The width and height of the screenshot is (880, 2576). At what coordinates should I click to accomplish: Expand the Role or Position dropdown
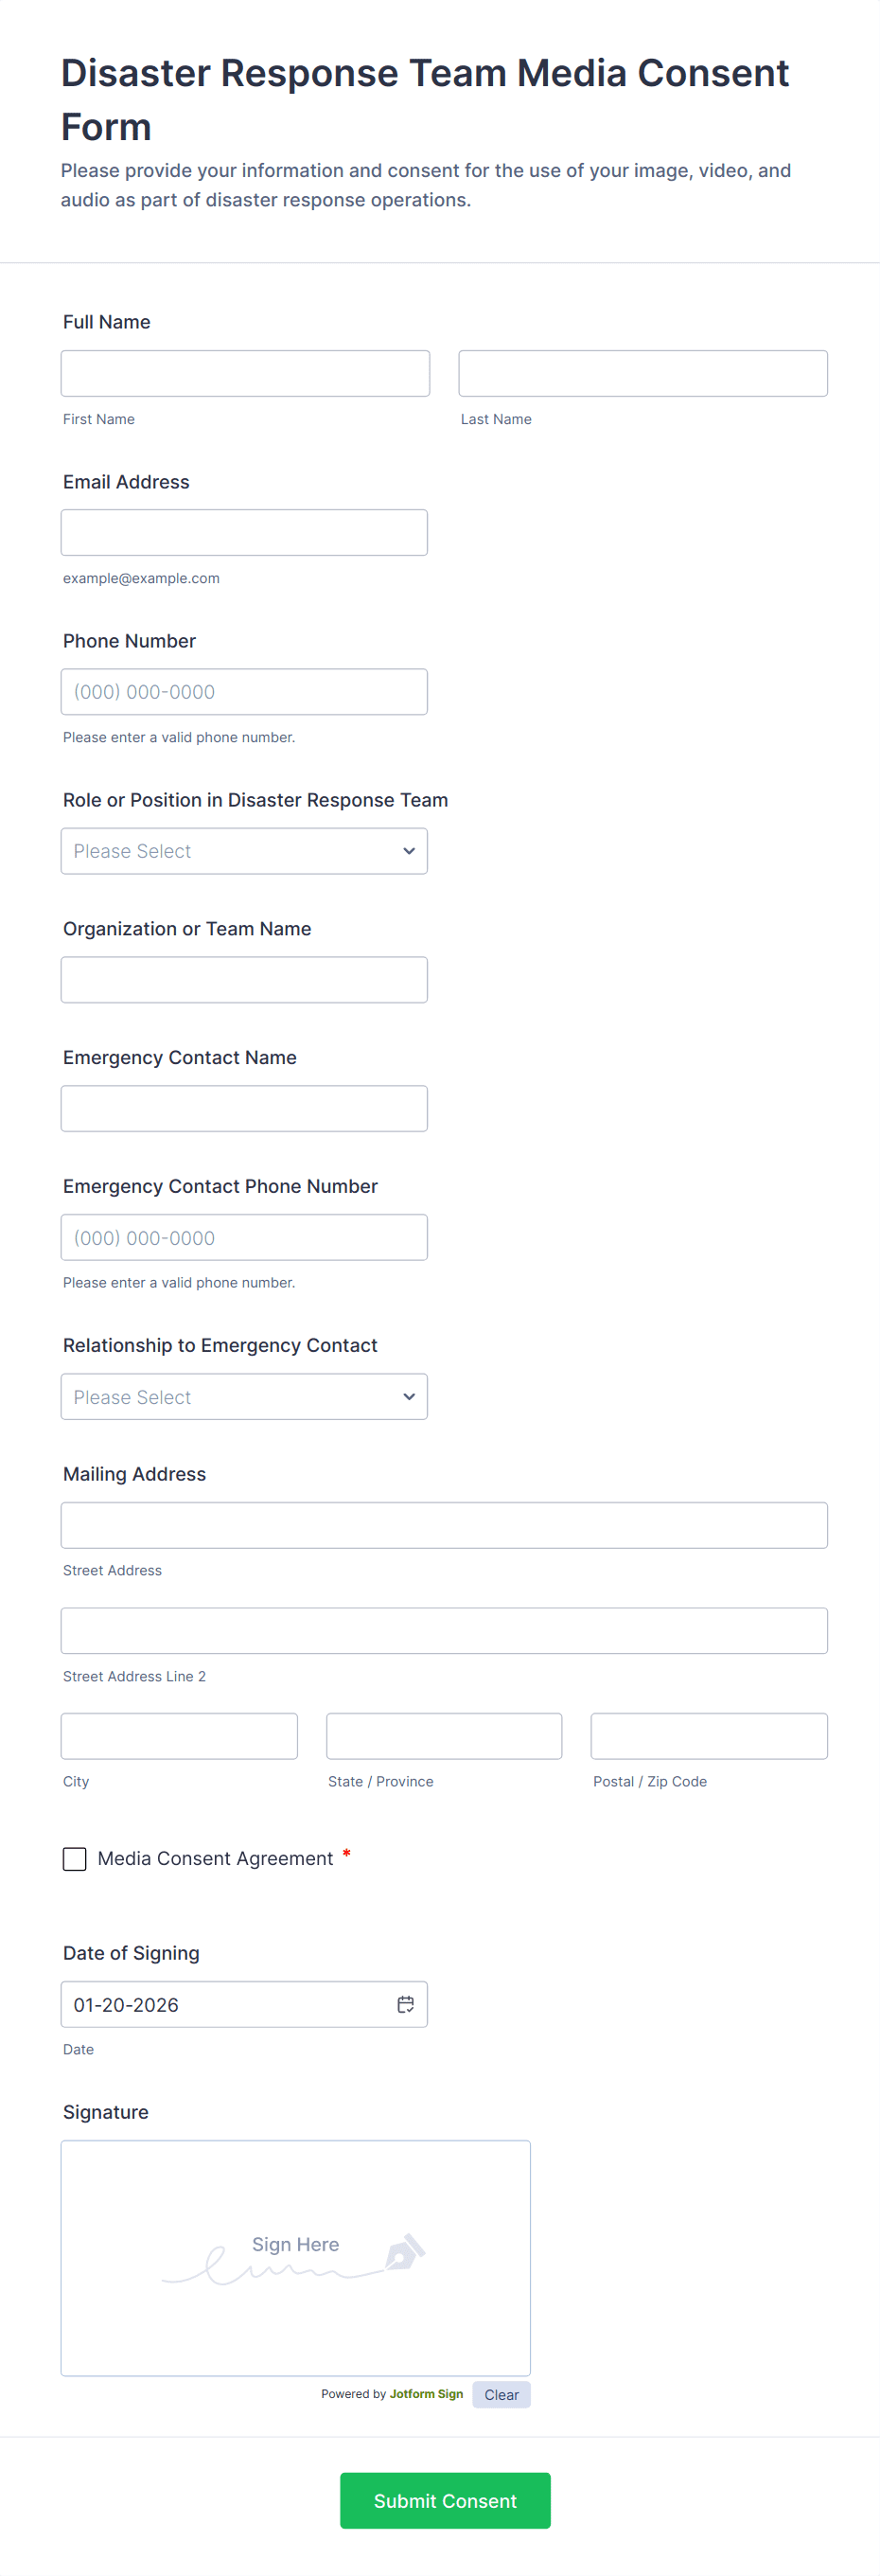coord(244,851)
